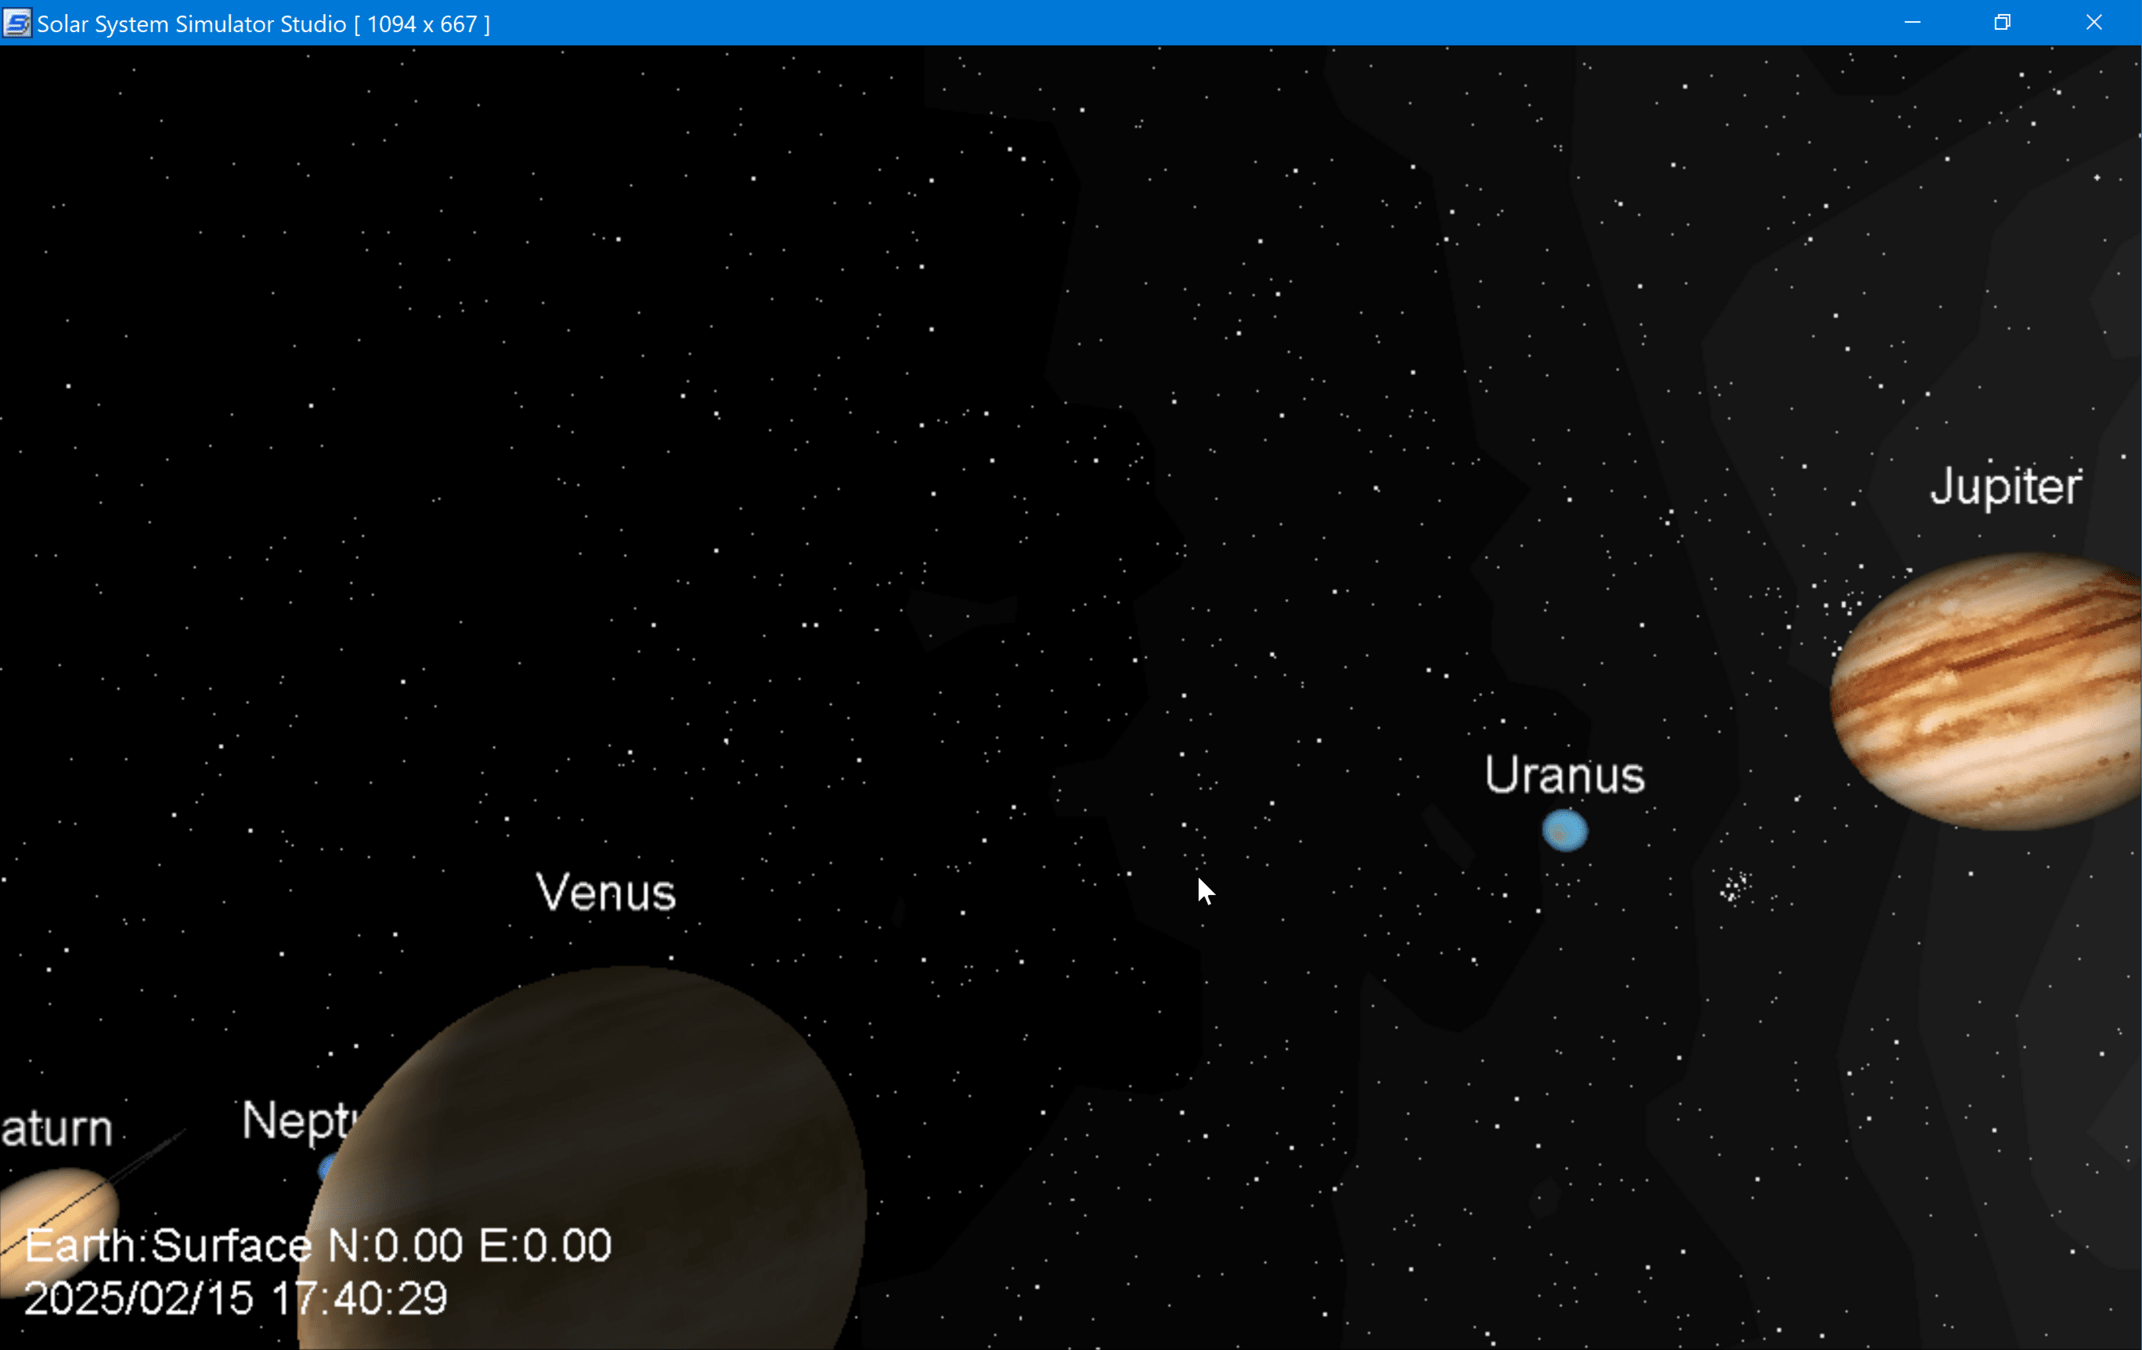
Task: Click the window title text
Action: (x=263, y=24)
